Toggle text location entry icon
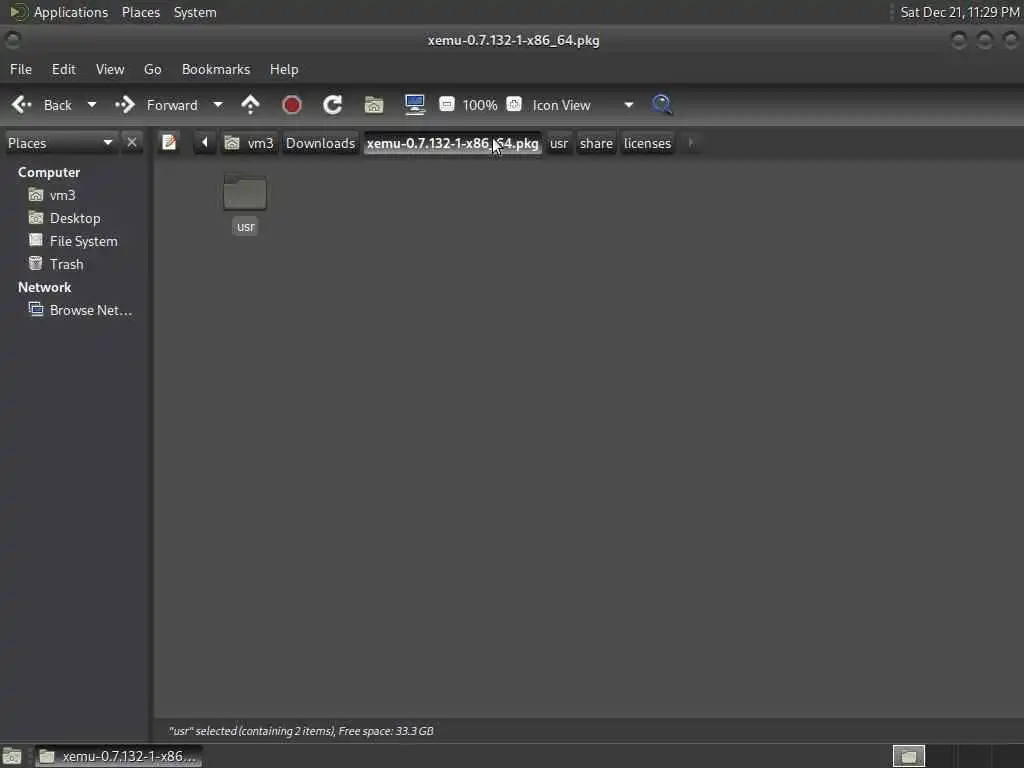The height and width of the screenshot is (768, 1024). (x=169, y=142)
